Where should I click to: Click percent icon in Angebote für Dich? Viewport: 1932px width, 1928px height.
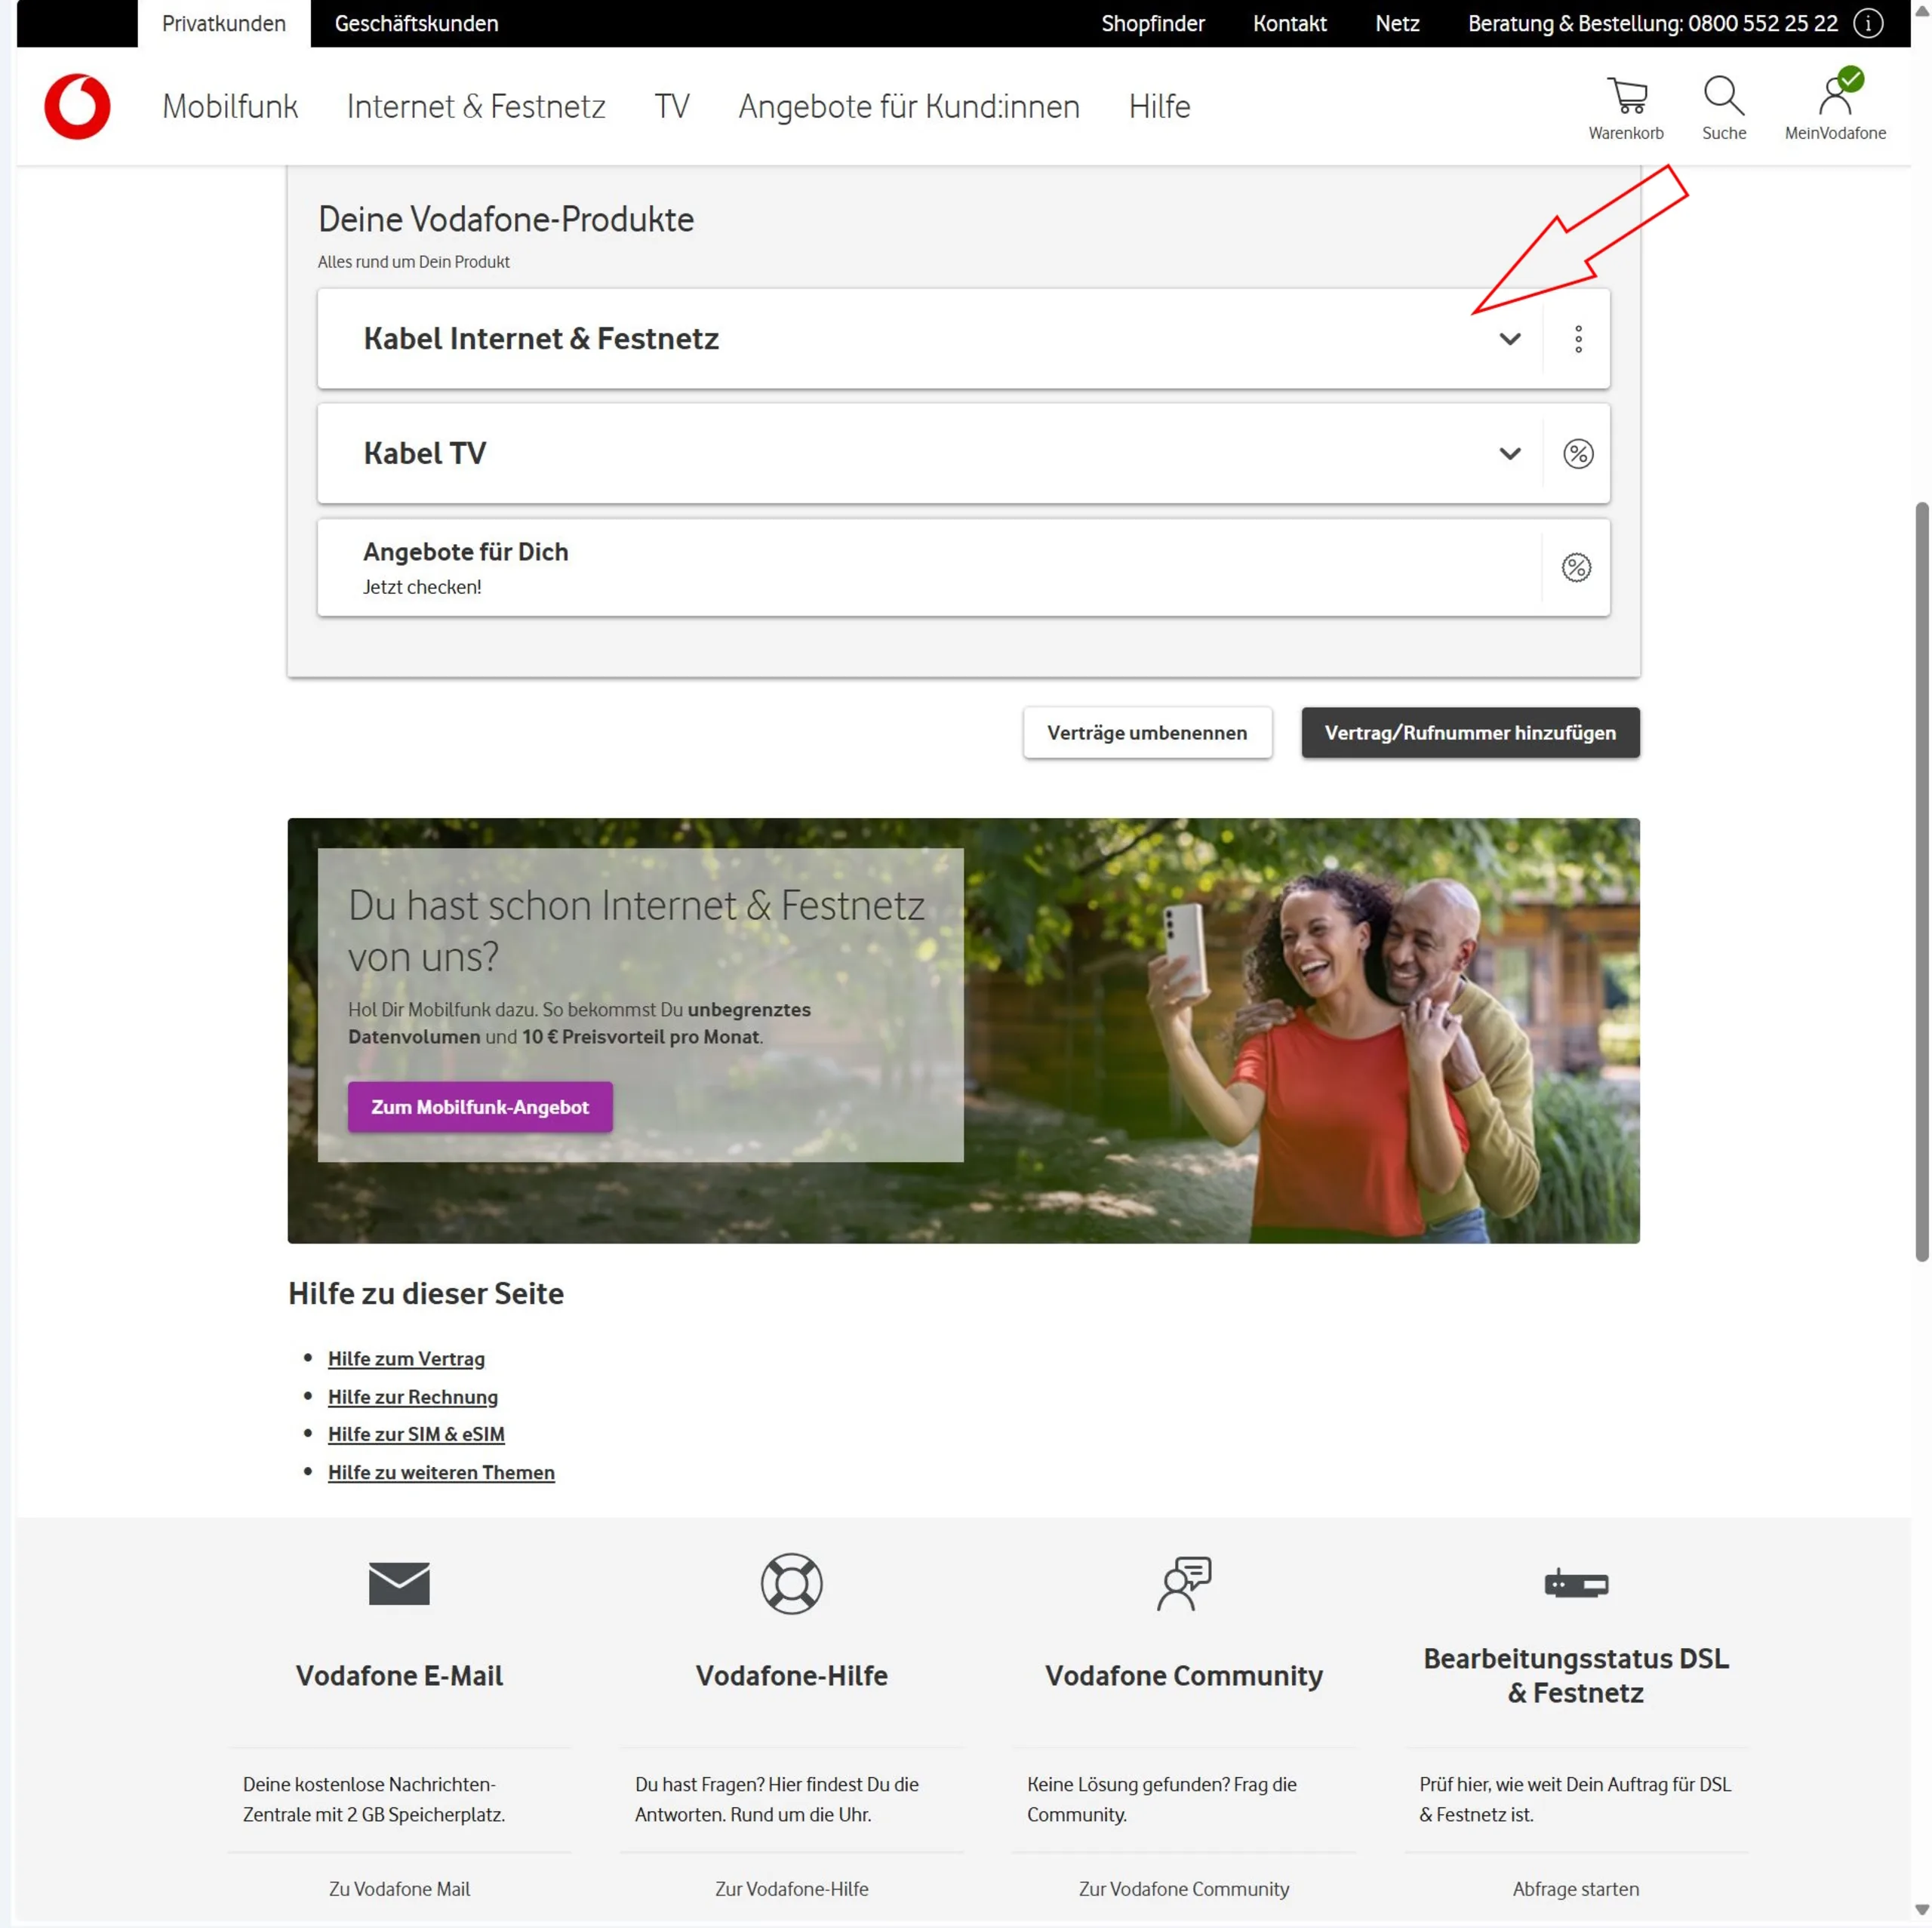point(1576,568)
